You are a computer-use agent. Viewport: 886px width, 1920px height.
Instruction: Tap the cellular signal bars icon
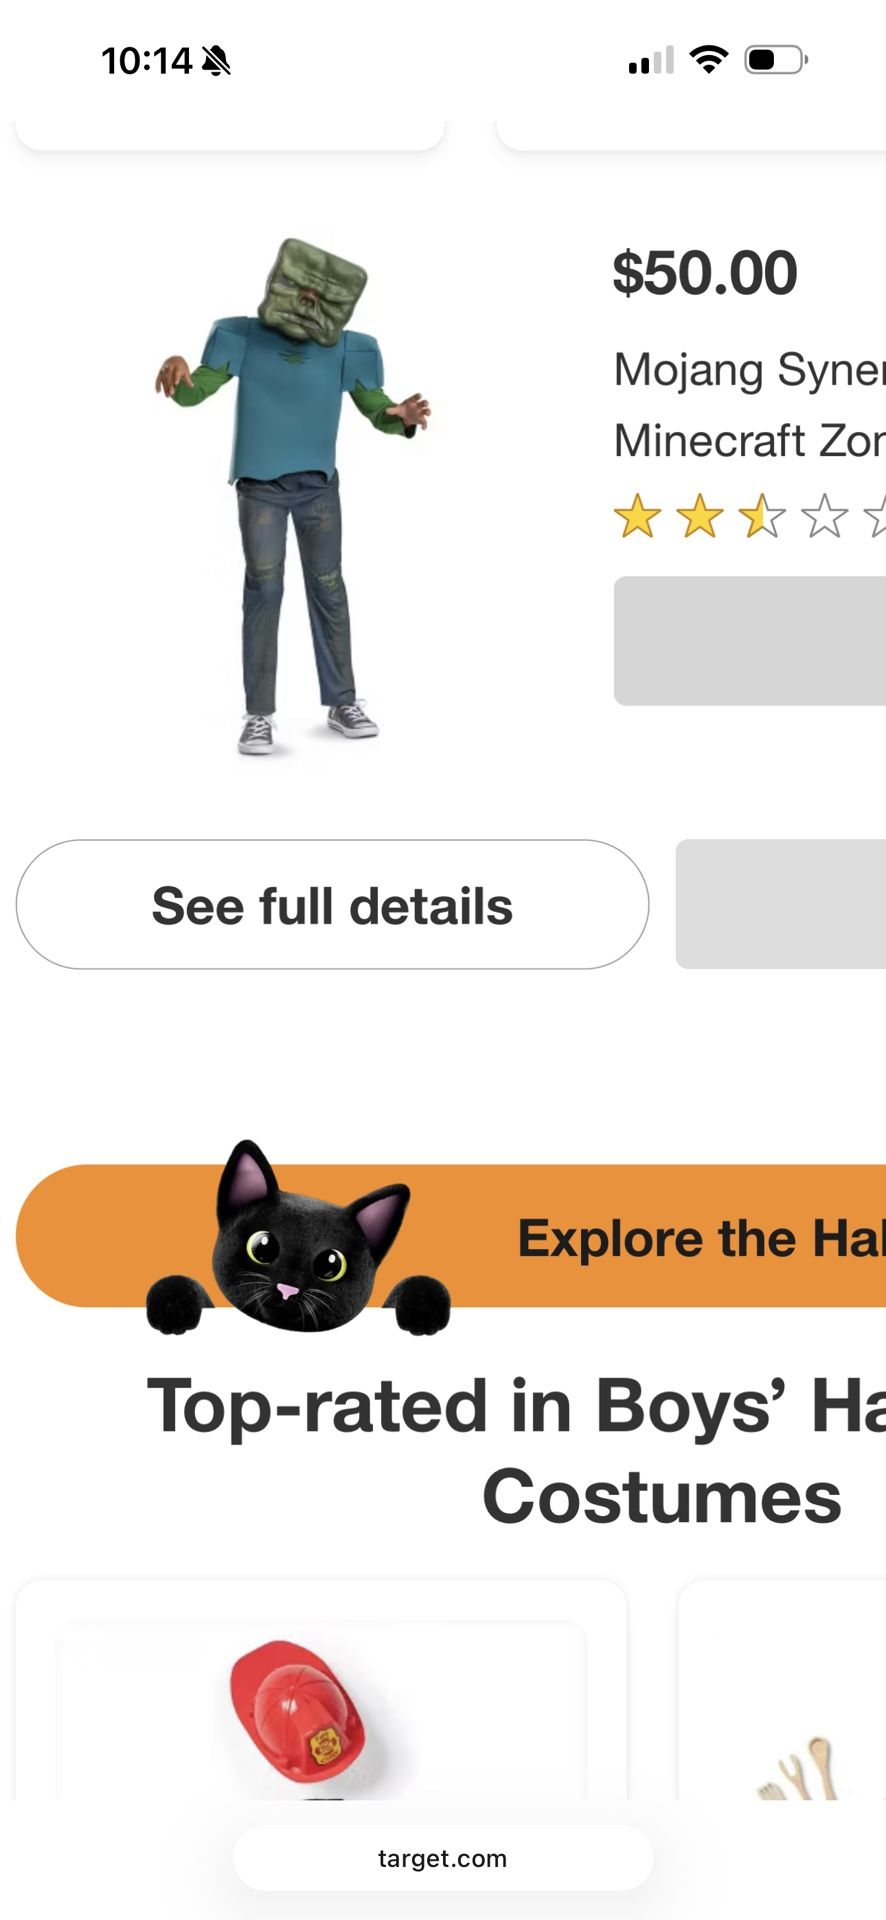click(651, 61)
